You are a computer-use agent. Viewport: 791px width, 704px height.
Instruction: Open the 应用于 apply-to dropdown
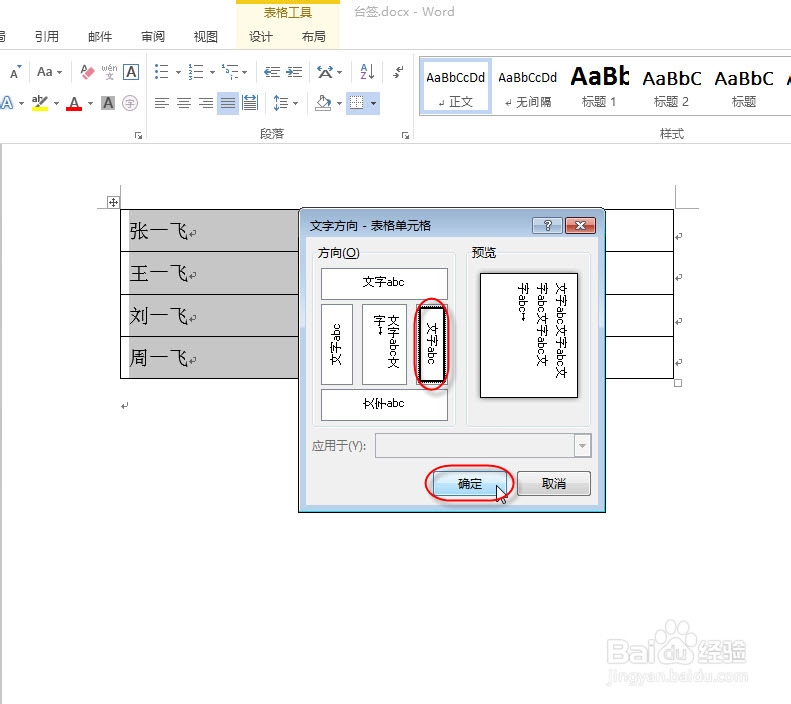point(582,446)
